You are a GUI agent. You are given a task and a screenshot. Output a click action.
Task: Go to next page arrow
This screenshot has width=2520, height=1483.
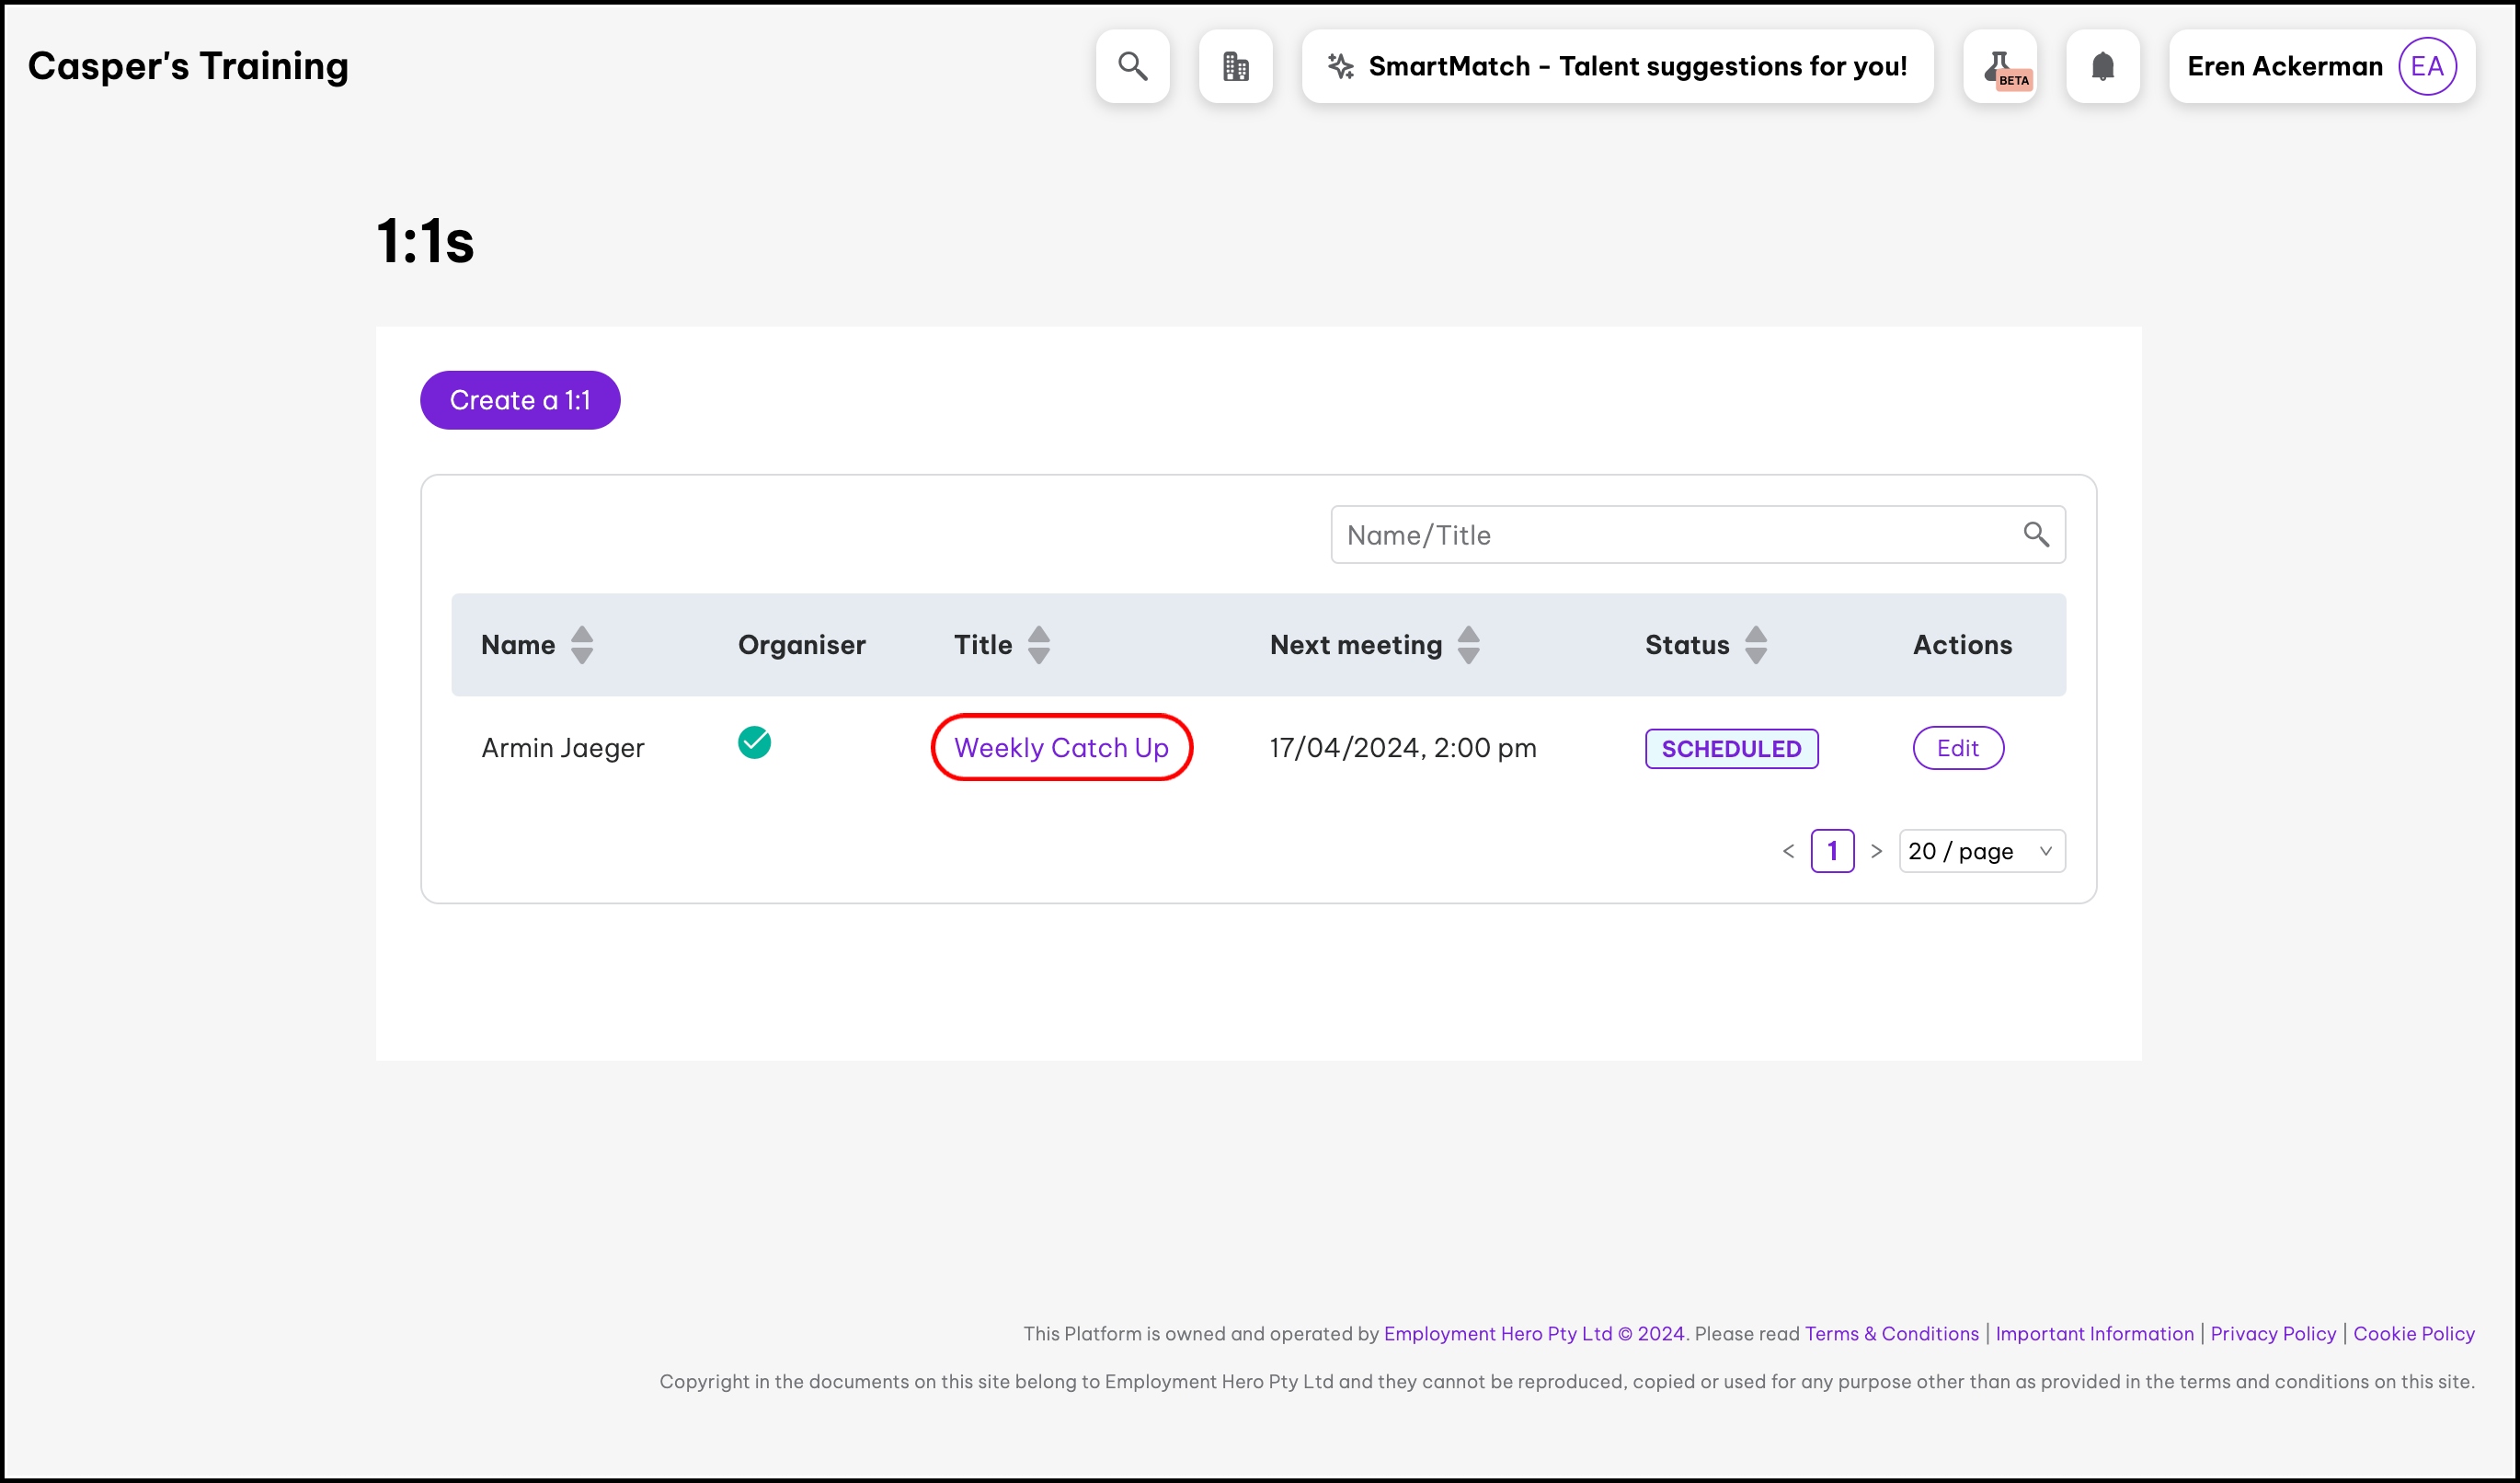[1876, 851]
